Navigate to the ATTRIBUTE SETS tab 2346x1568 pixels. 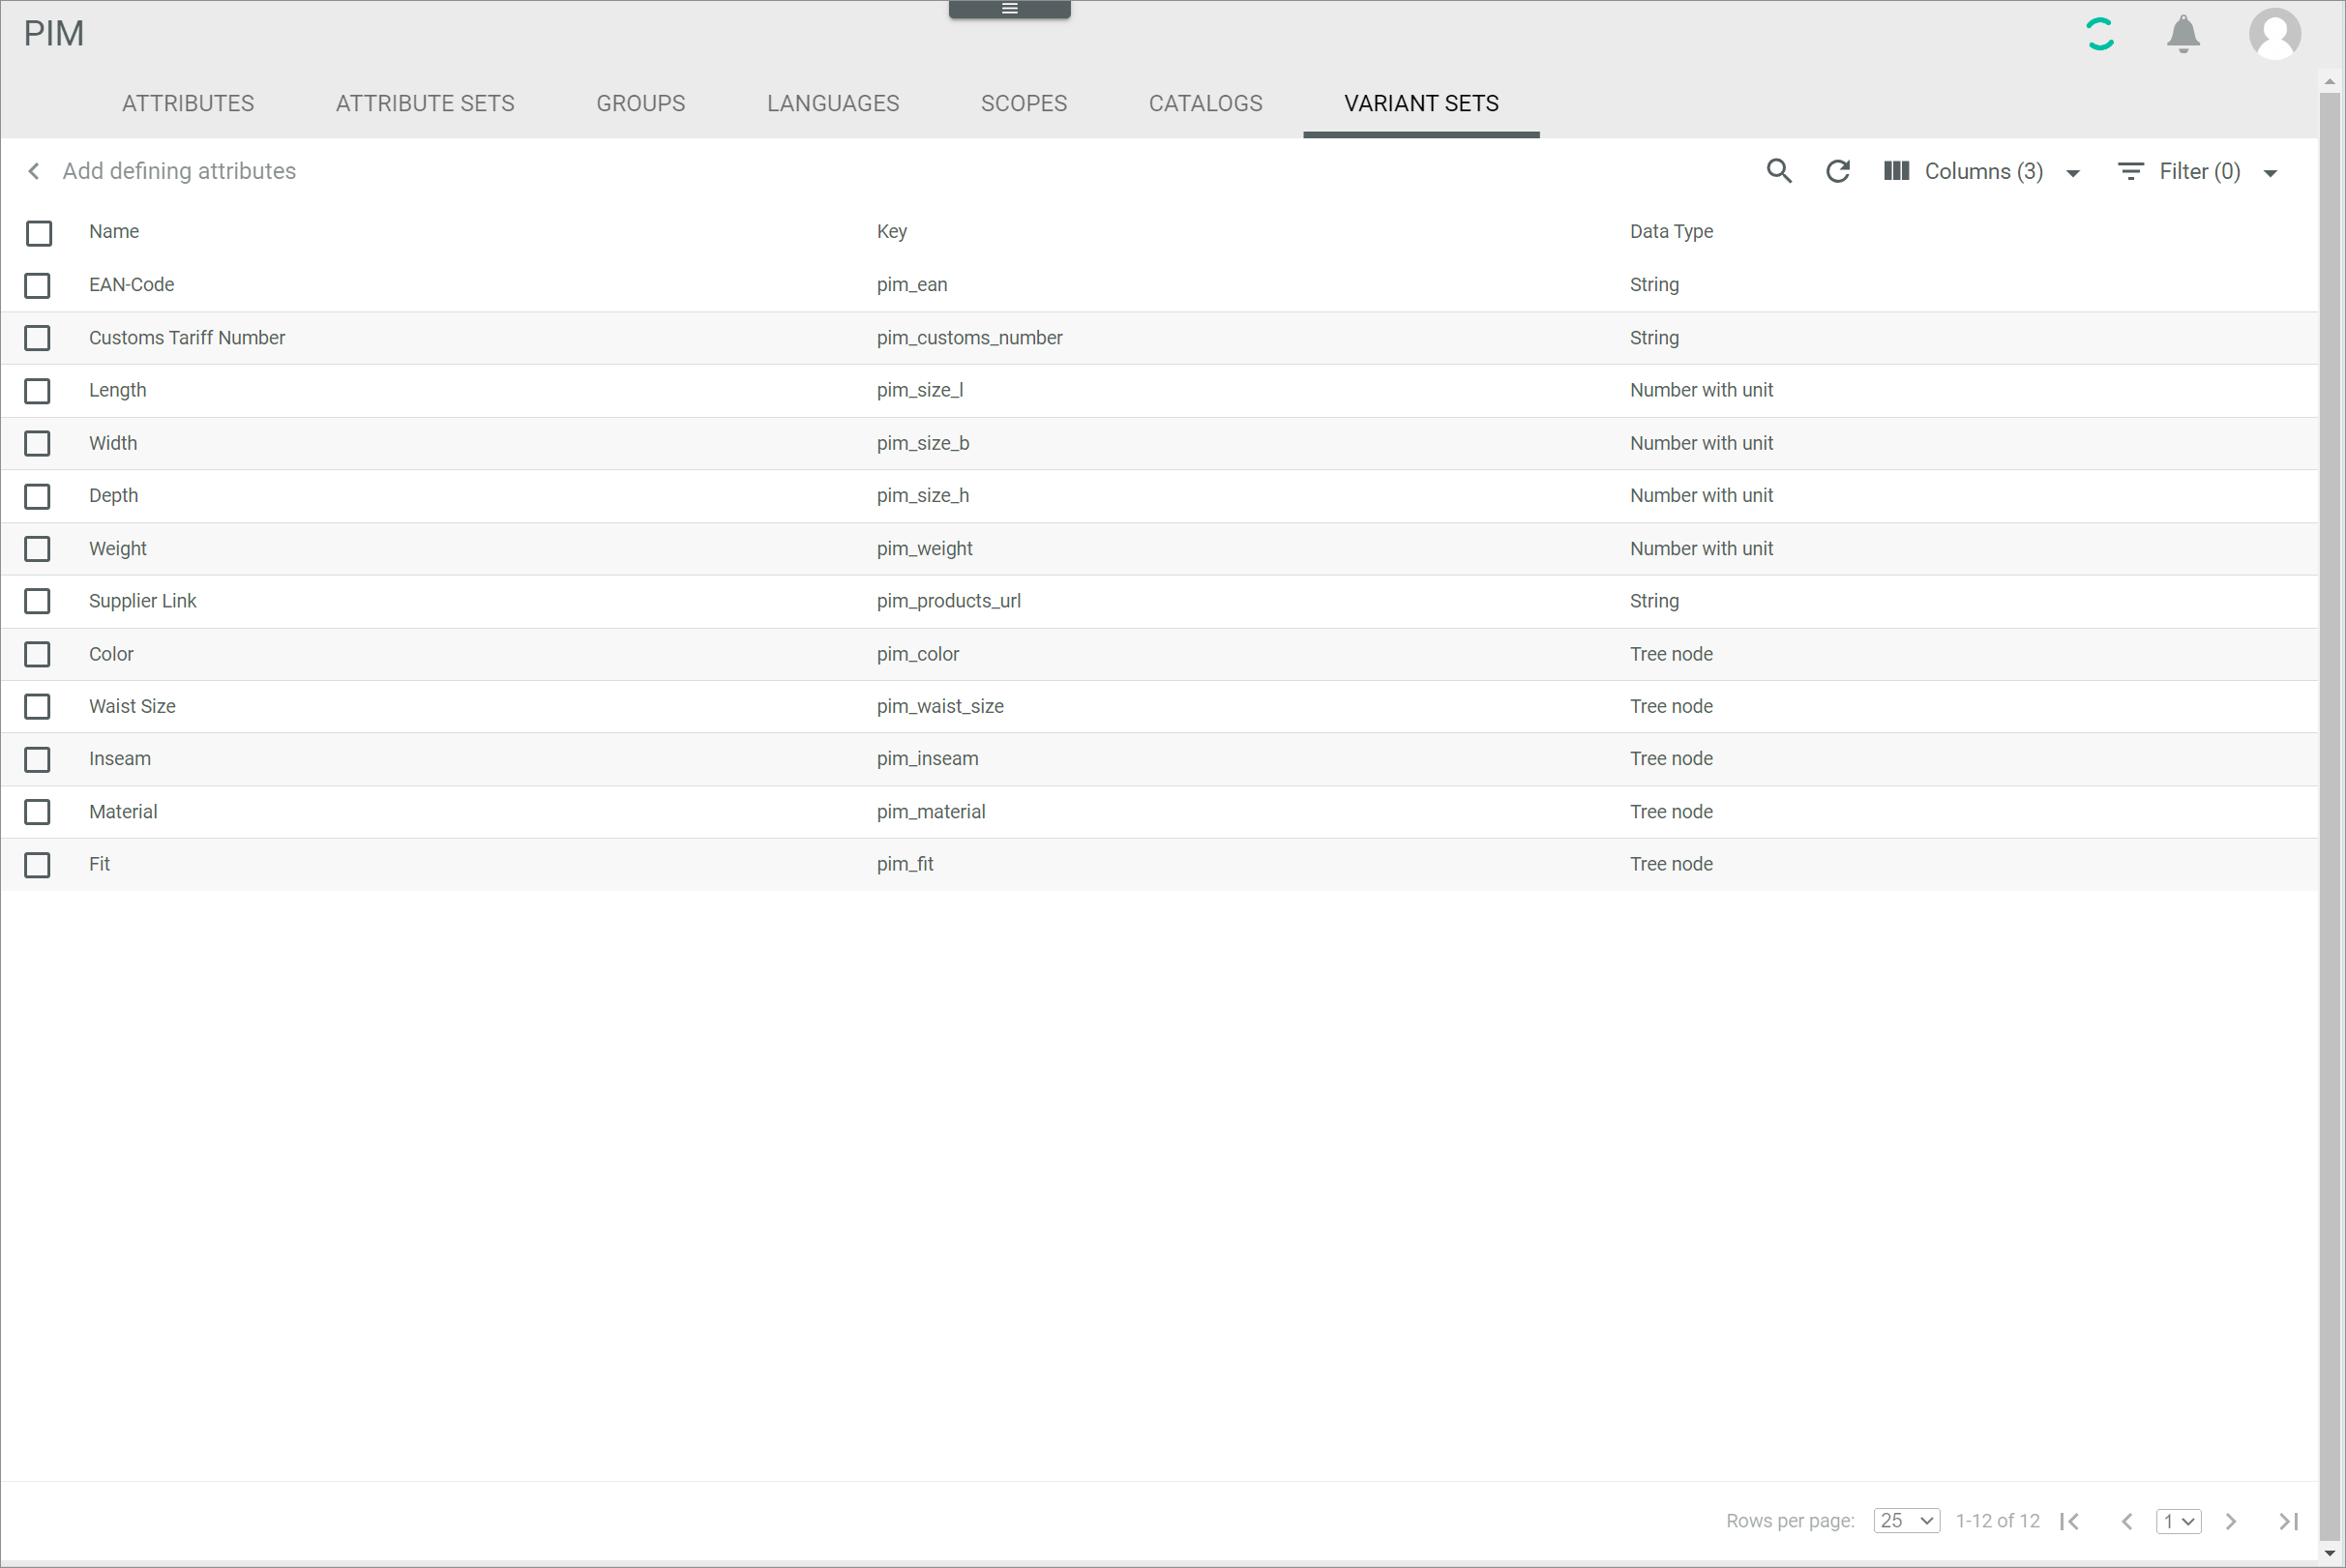coord(425,104)
